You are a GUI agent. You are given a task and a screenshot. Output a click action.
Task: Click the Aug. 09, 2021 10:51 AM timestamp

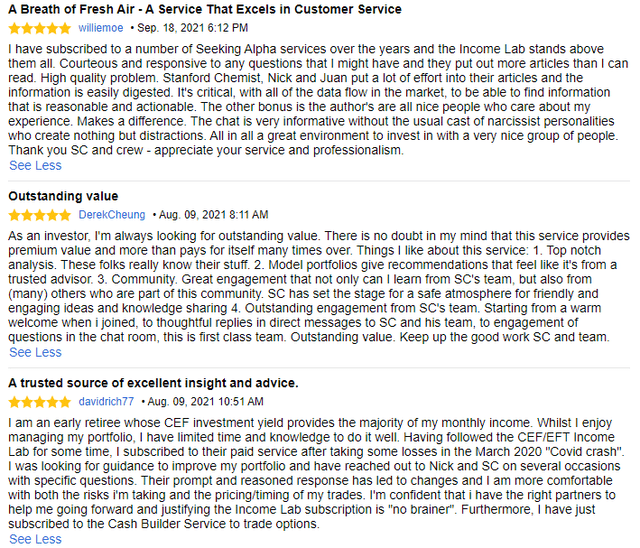tap(205, 402)
